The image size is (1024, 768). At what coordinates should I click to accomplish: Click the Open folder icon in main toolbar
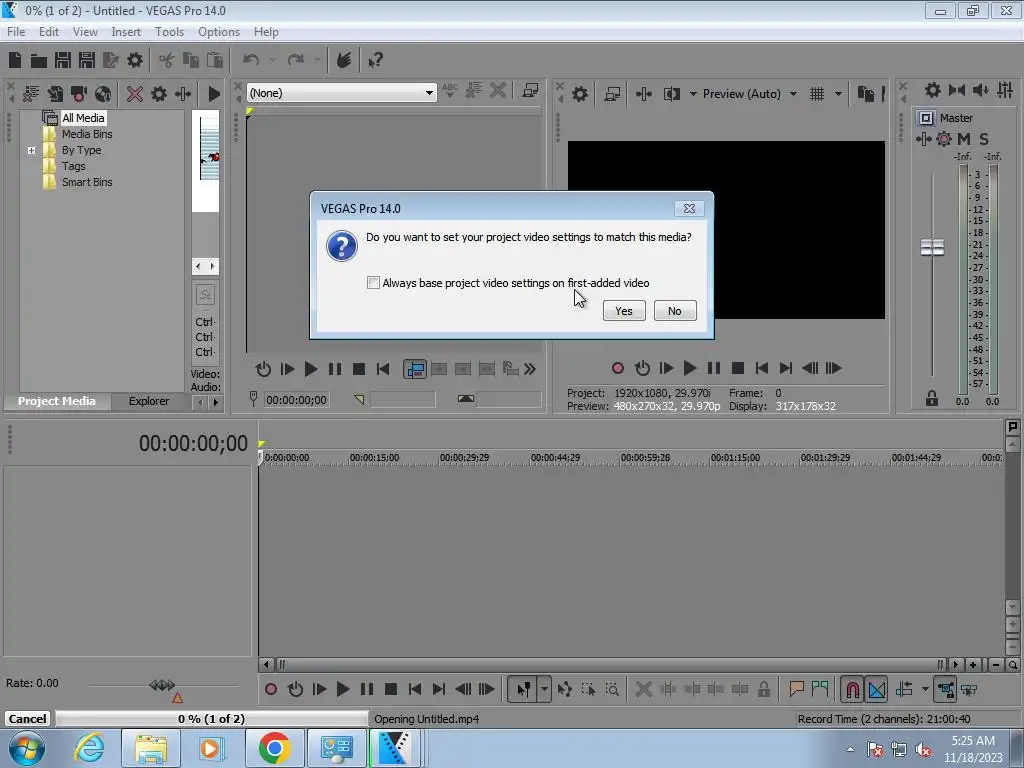coord(39,60)
